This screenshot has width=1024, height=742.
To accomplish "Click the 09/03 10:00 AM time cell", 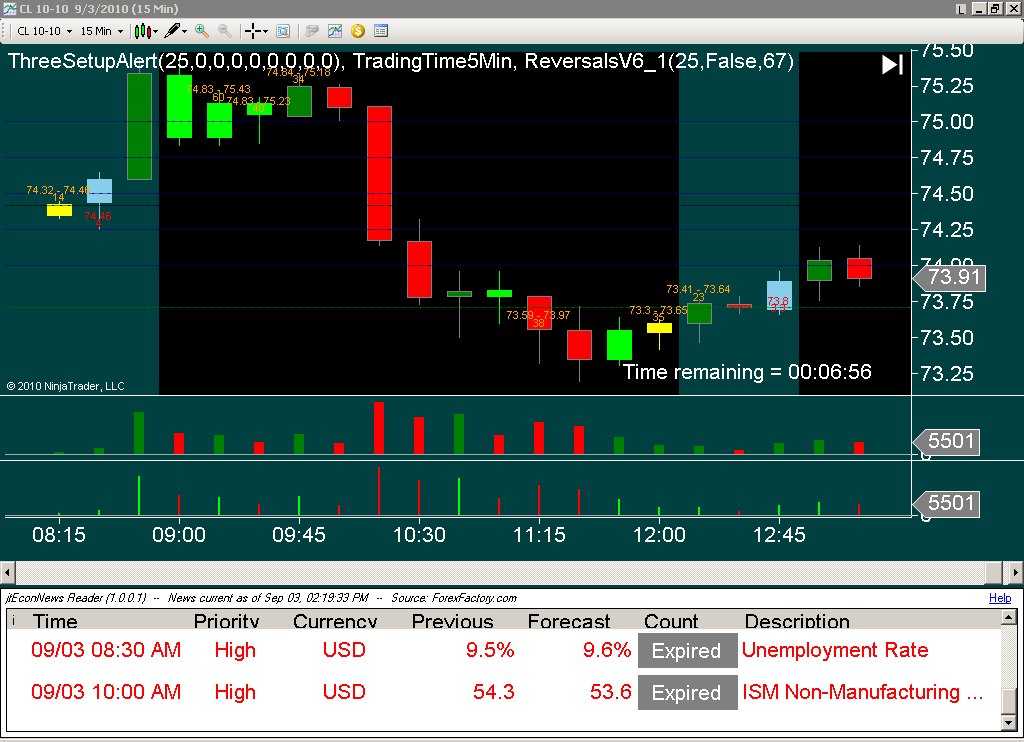I will [x=106, y=692].
